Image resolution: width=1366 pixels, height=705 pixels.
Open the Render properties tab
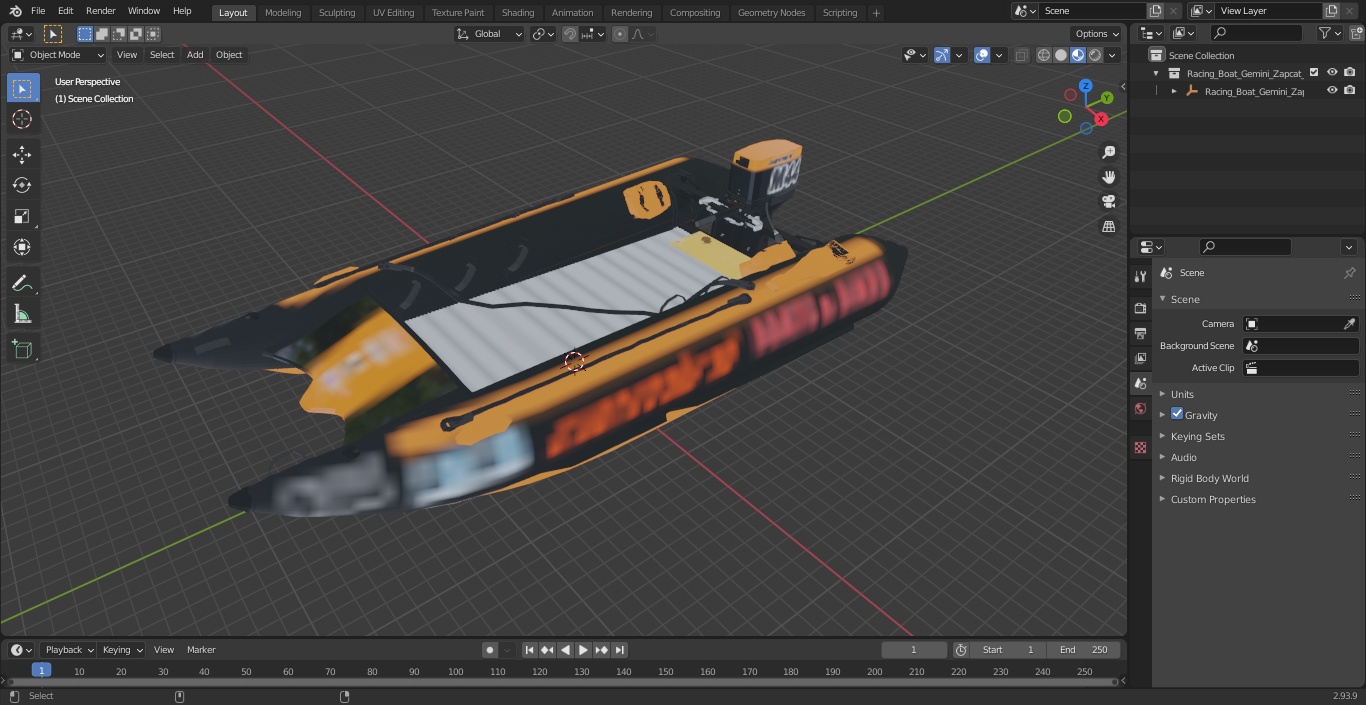[1140, 308]
